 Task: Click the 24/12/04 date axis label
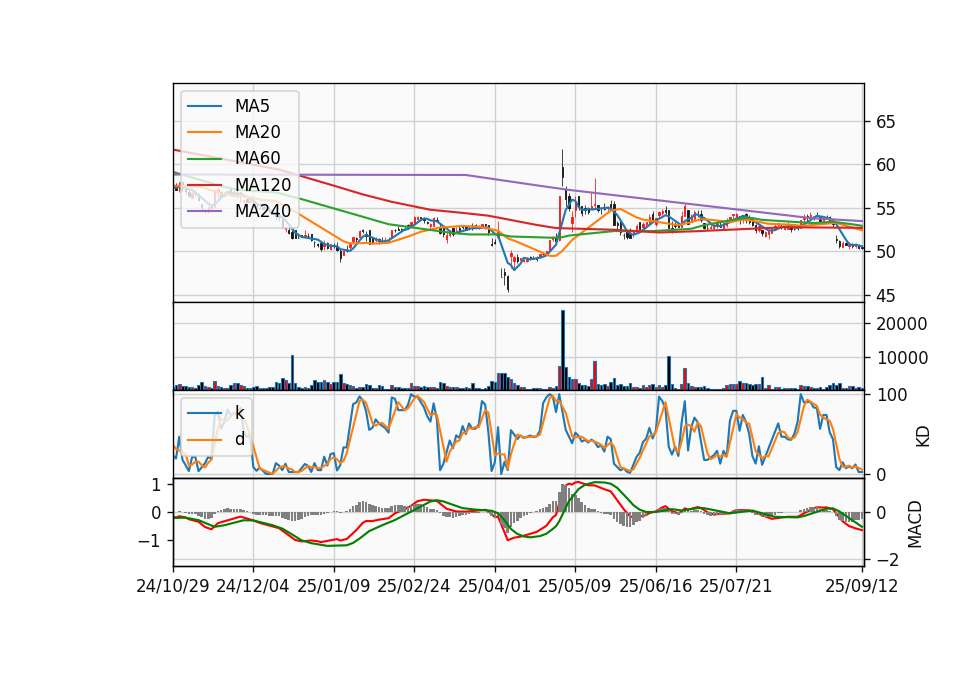[253, 586]
